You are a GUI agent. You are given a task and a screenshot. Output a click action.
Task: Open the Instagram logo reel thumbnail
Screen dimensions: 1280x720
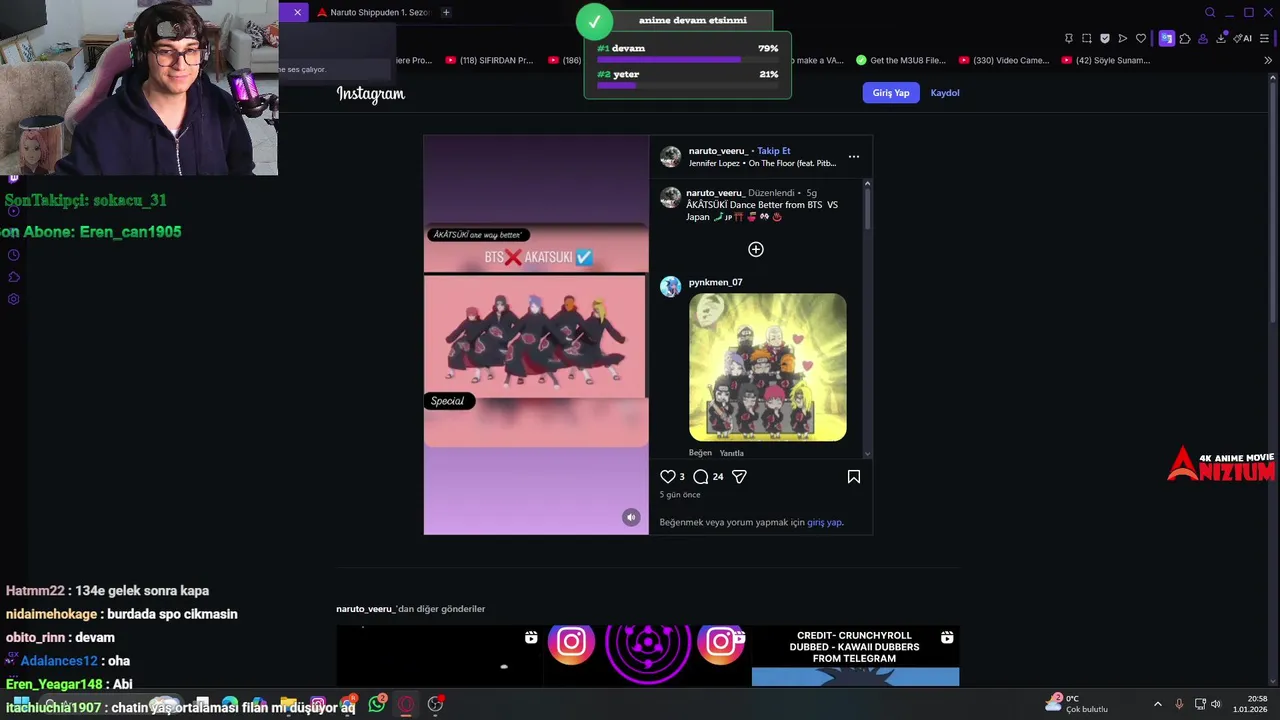pos(647,656)
